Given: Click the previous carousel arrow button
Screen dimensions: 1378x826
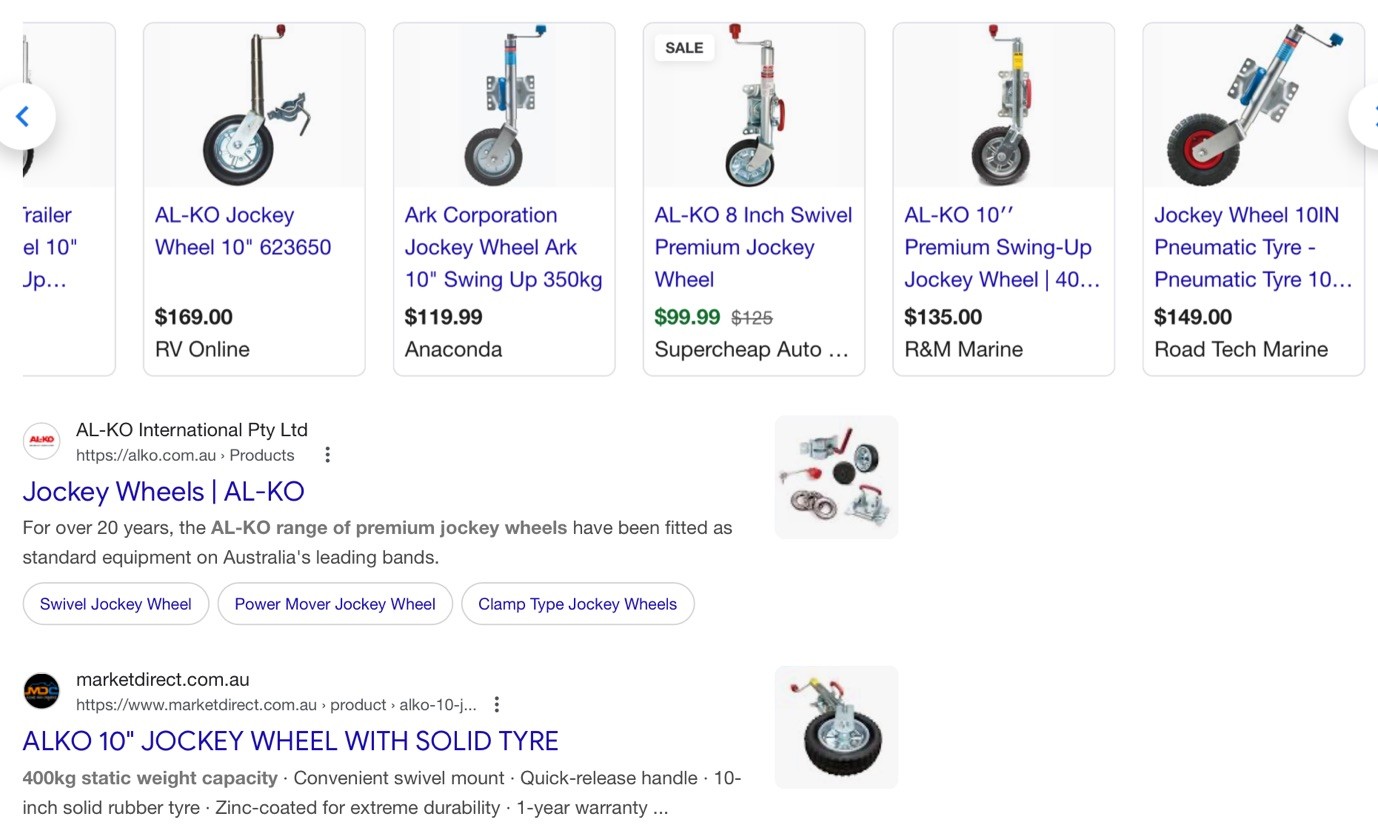Looking at the screenshot, I should point(23,117).
